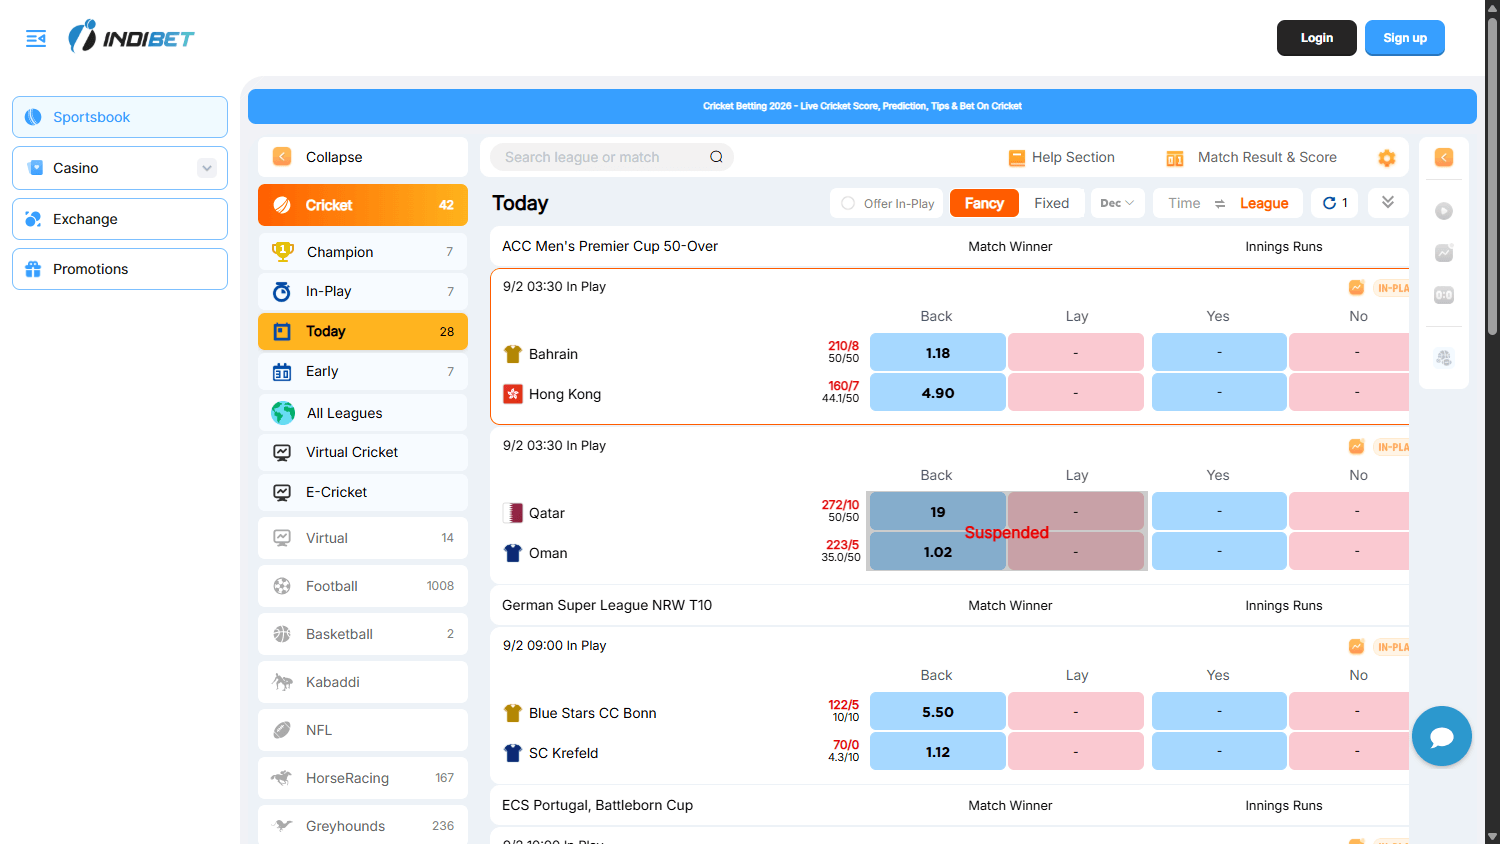Select HorseRacing from the sports list
1500x844 pixels.
coord(363,778)
